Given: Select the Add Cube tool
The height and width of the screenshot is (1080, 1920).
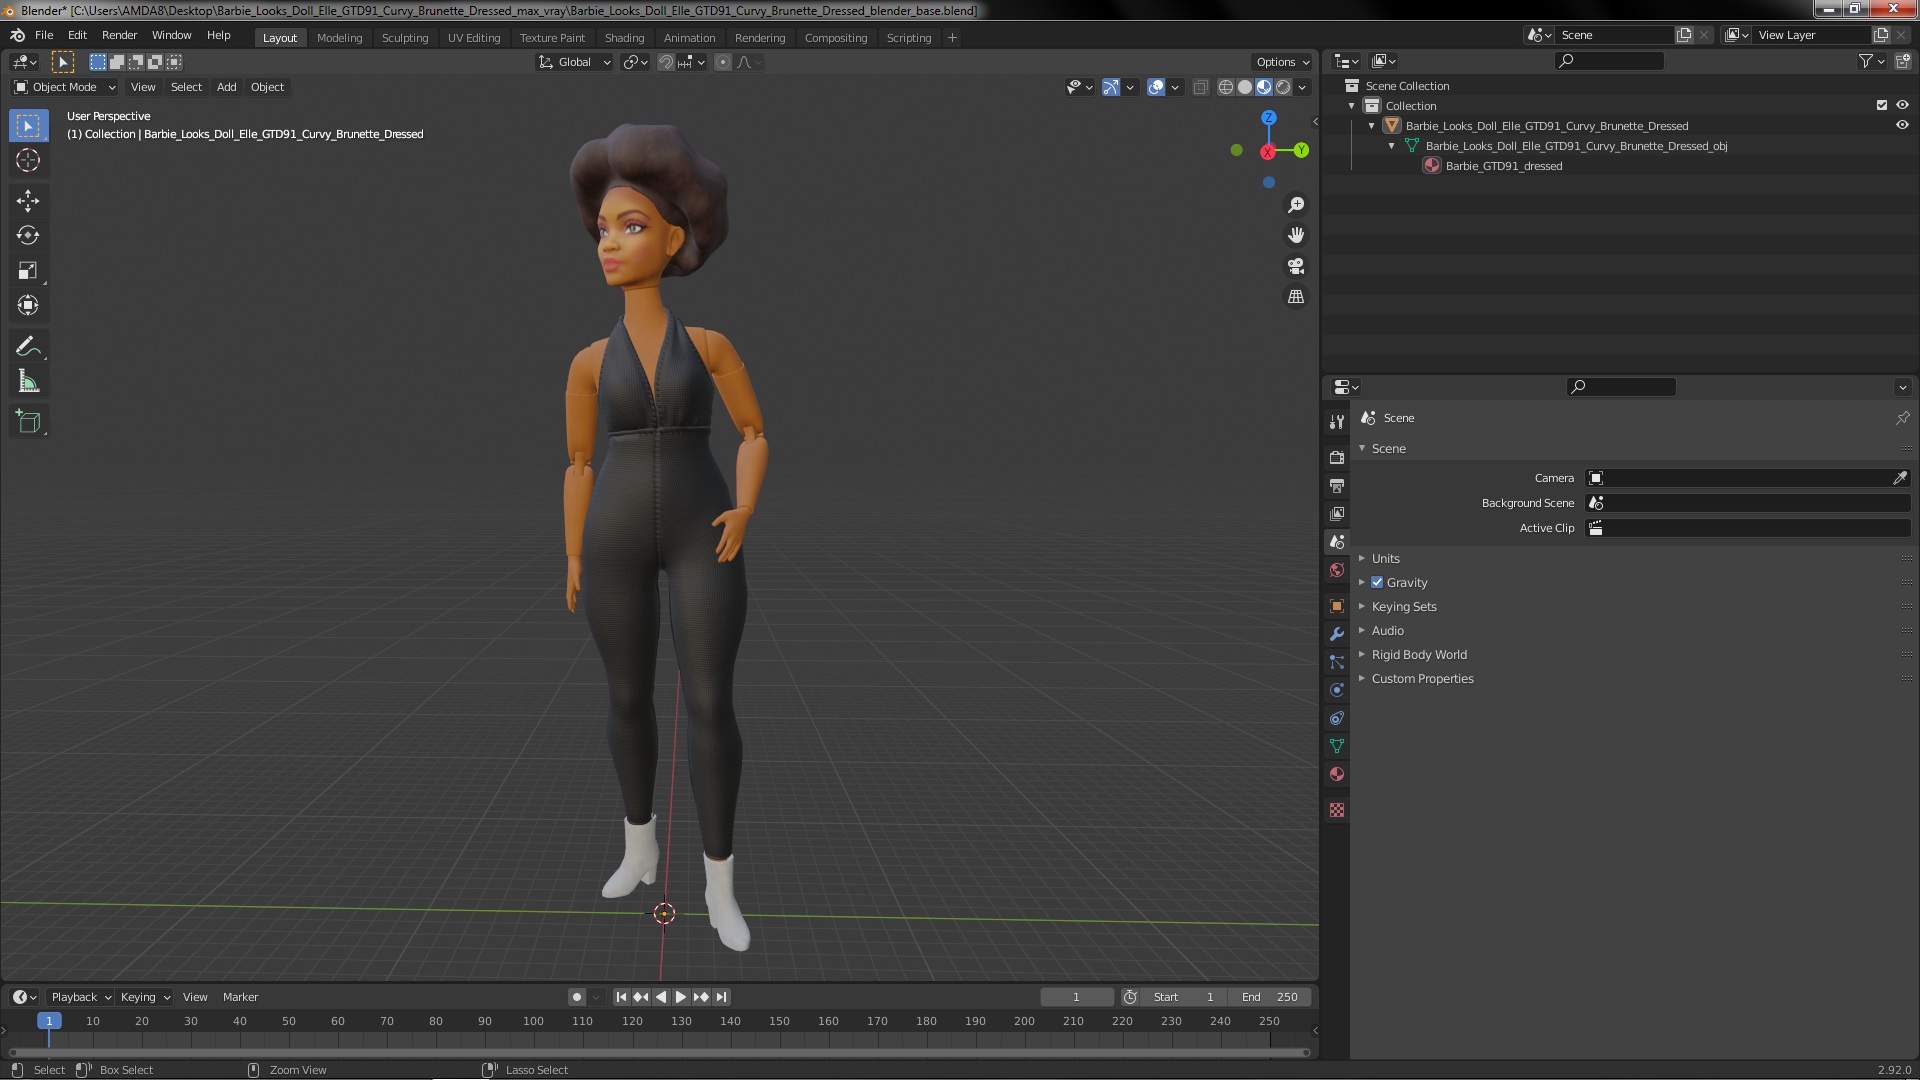Looking at the screenshot, I should click(28, 422).
